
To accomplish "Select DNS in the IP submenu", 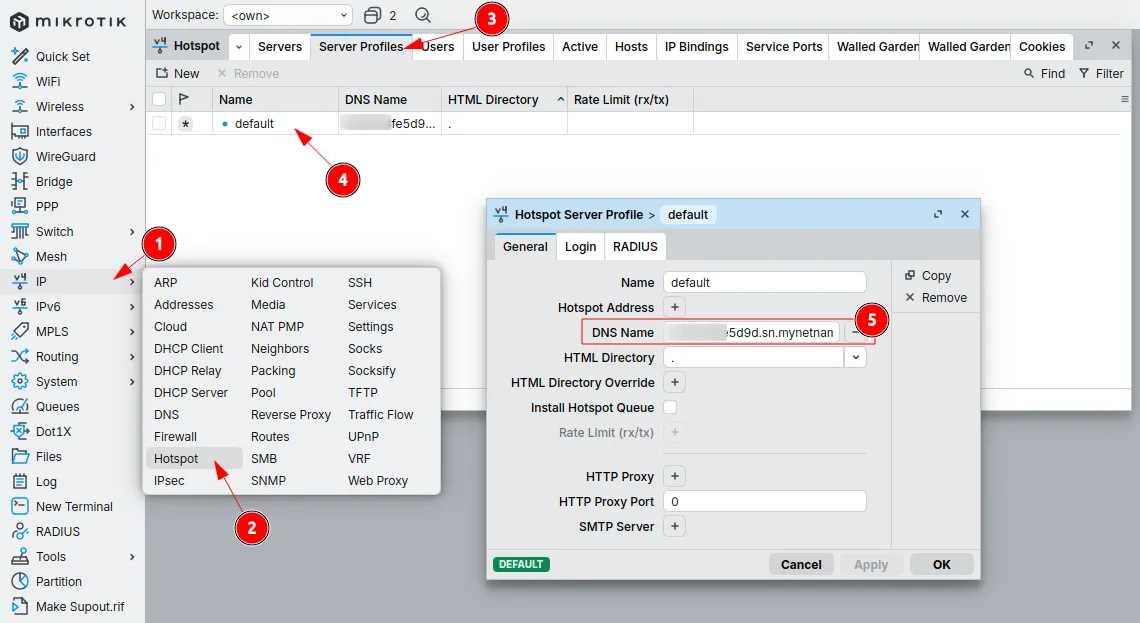I will [166, 414].
